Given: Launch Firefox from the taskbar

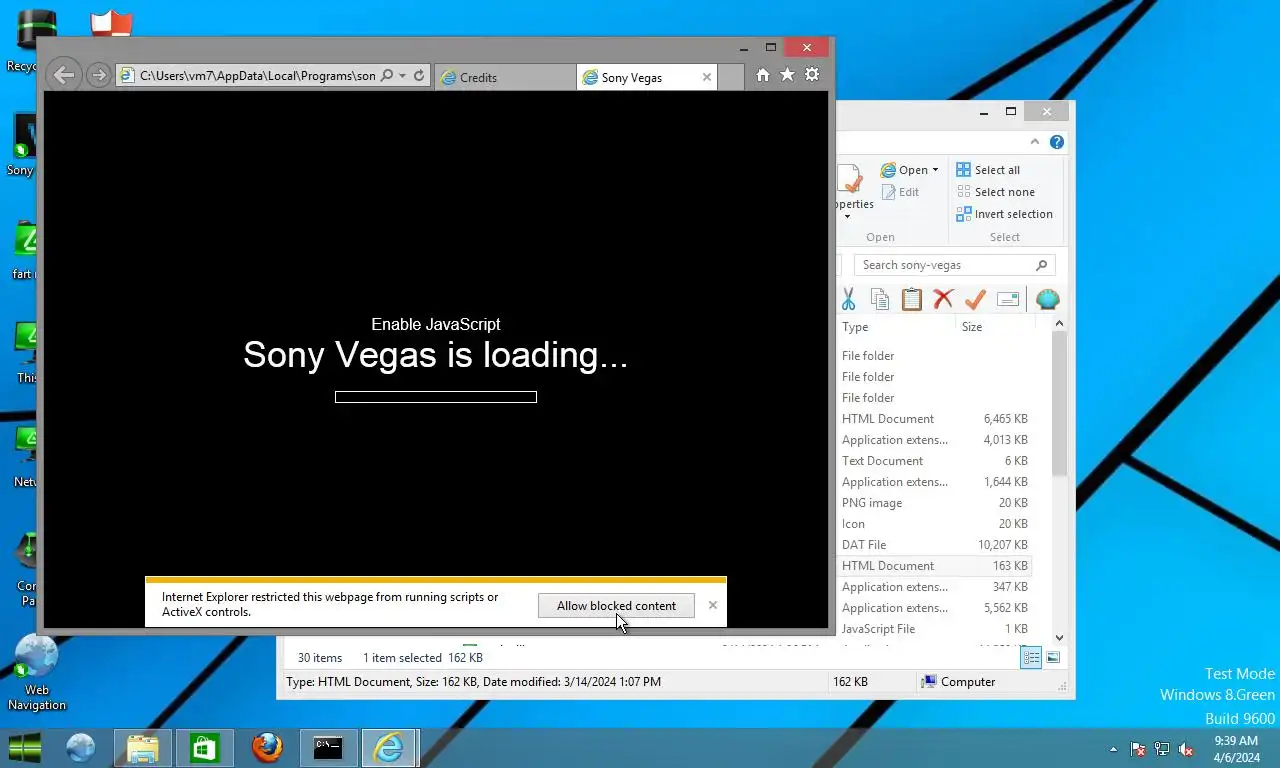Looking at the screenshot, I should tap(266, 748).
